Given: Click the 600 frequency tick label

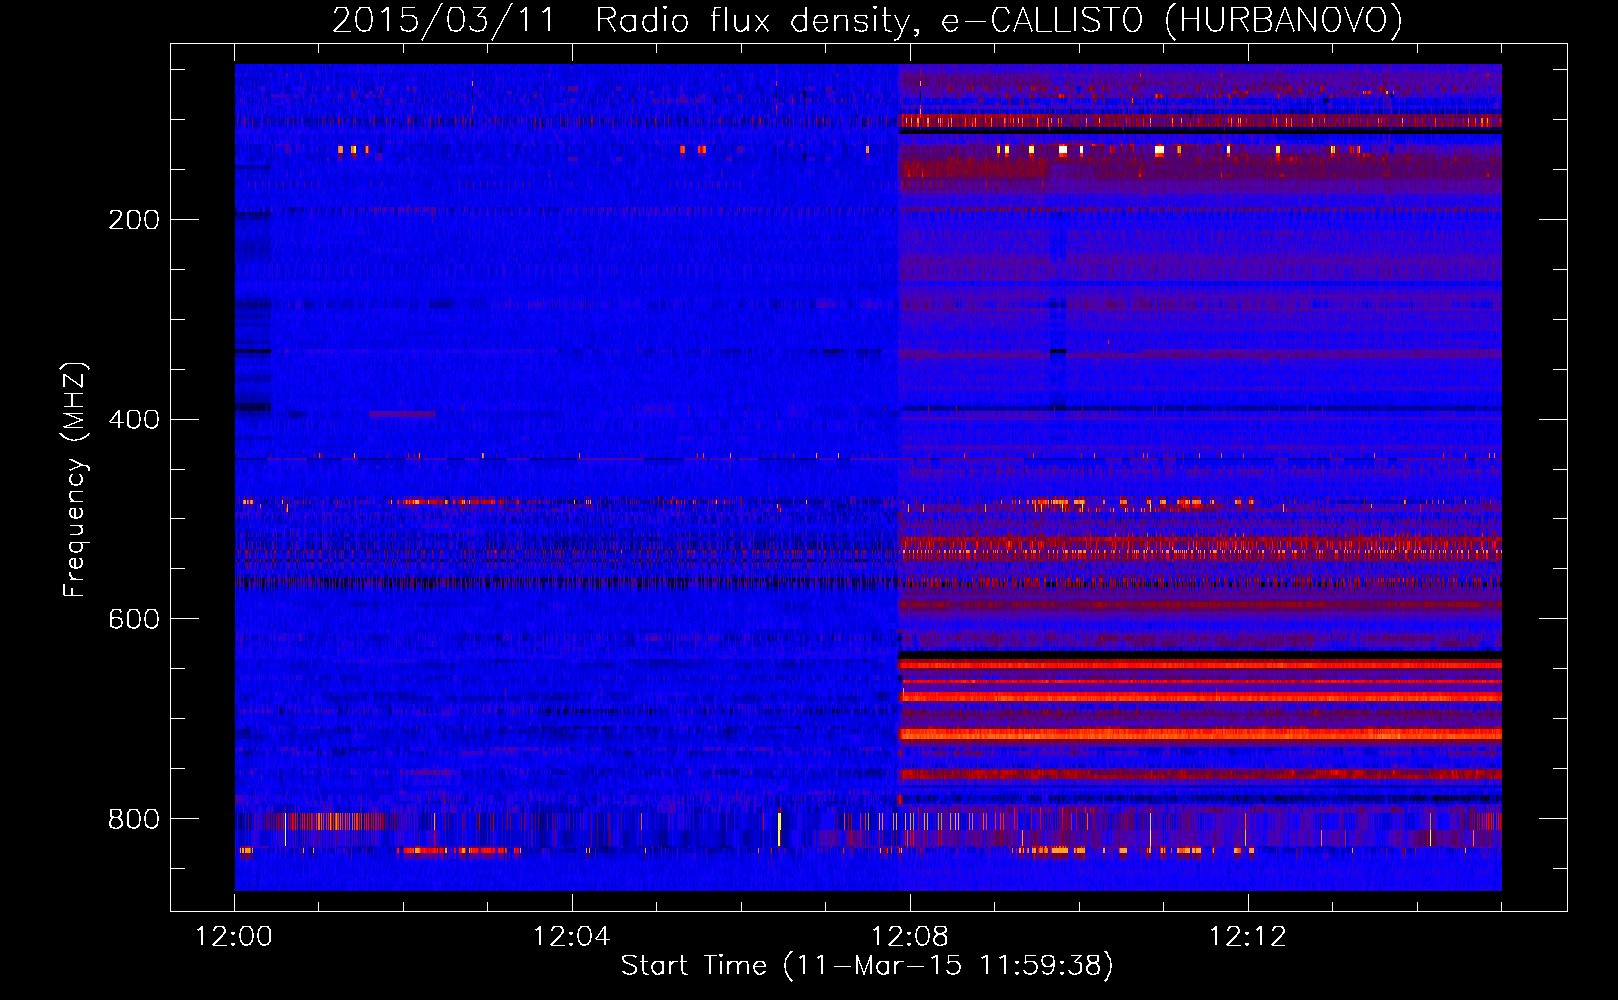Looking at the screenshot, I should coord(134,620).
